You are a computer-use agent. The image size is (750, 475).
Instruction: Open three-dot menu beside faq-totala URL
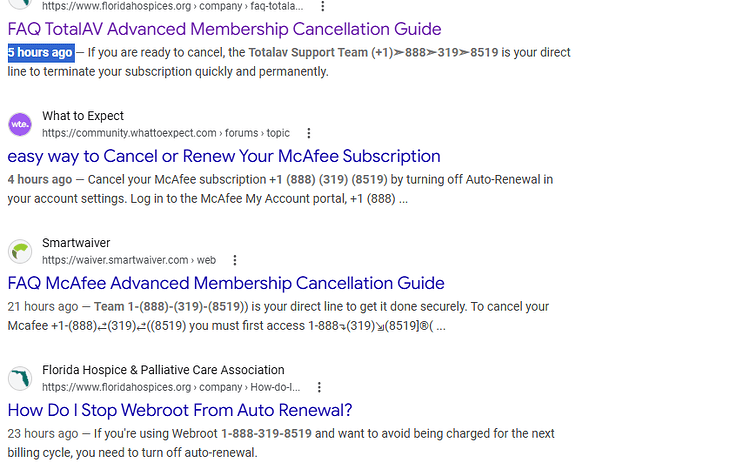pos(323,6)
